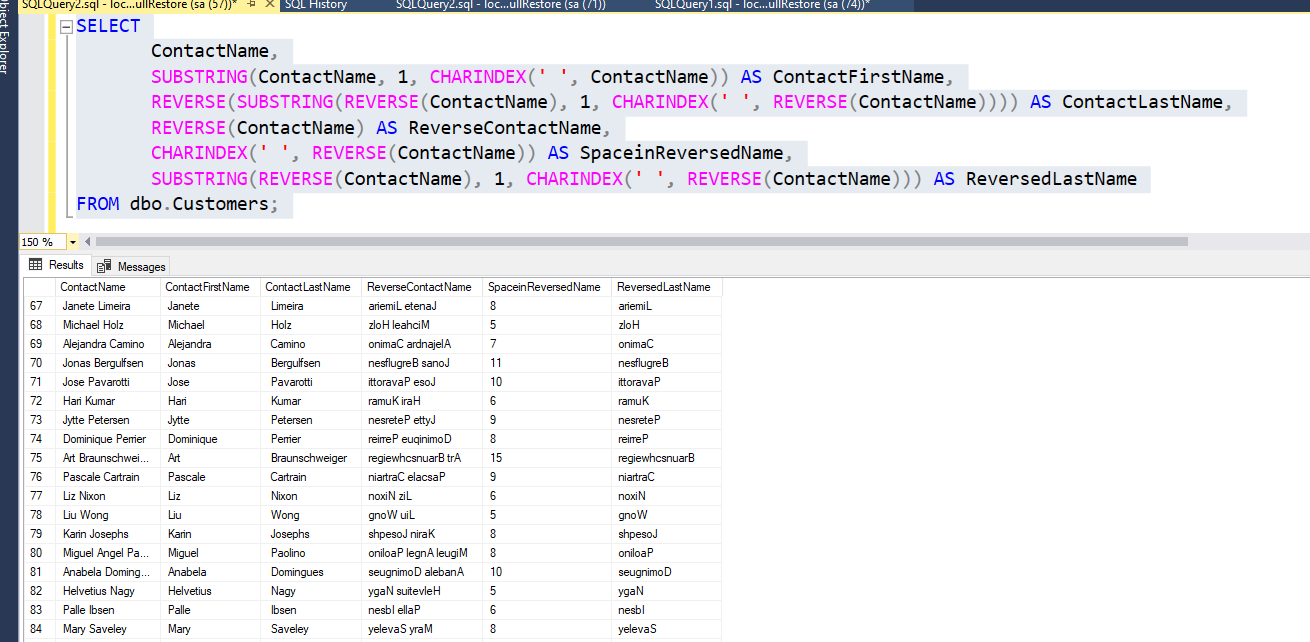Select the ReversedLastName column header
The image size is (1310, 642).
(x=666, y=287)
